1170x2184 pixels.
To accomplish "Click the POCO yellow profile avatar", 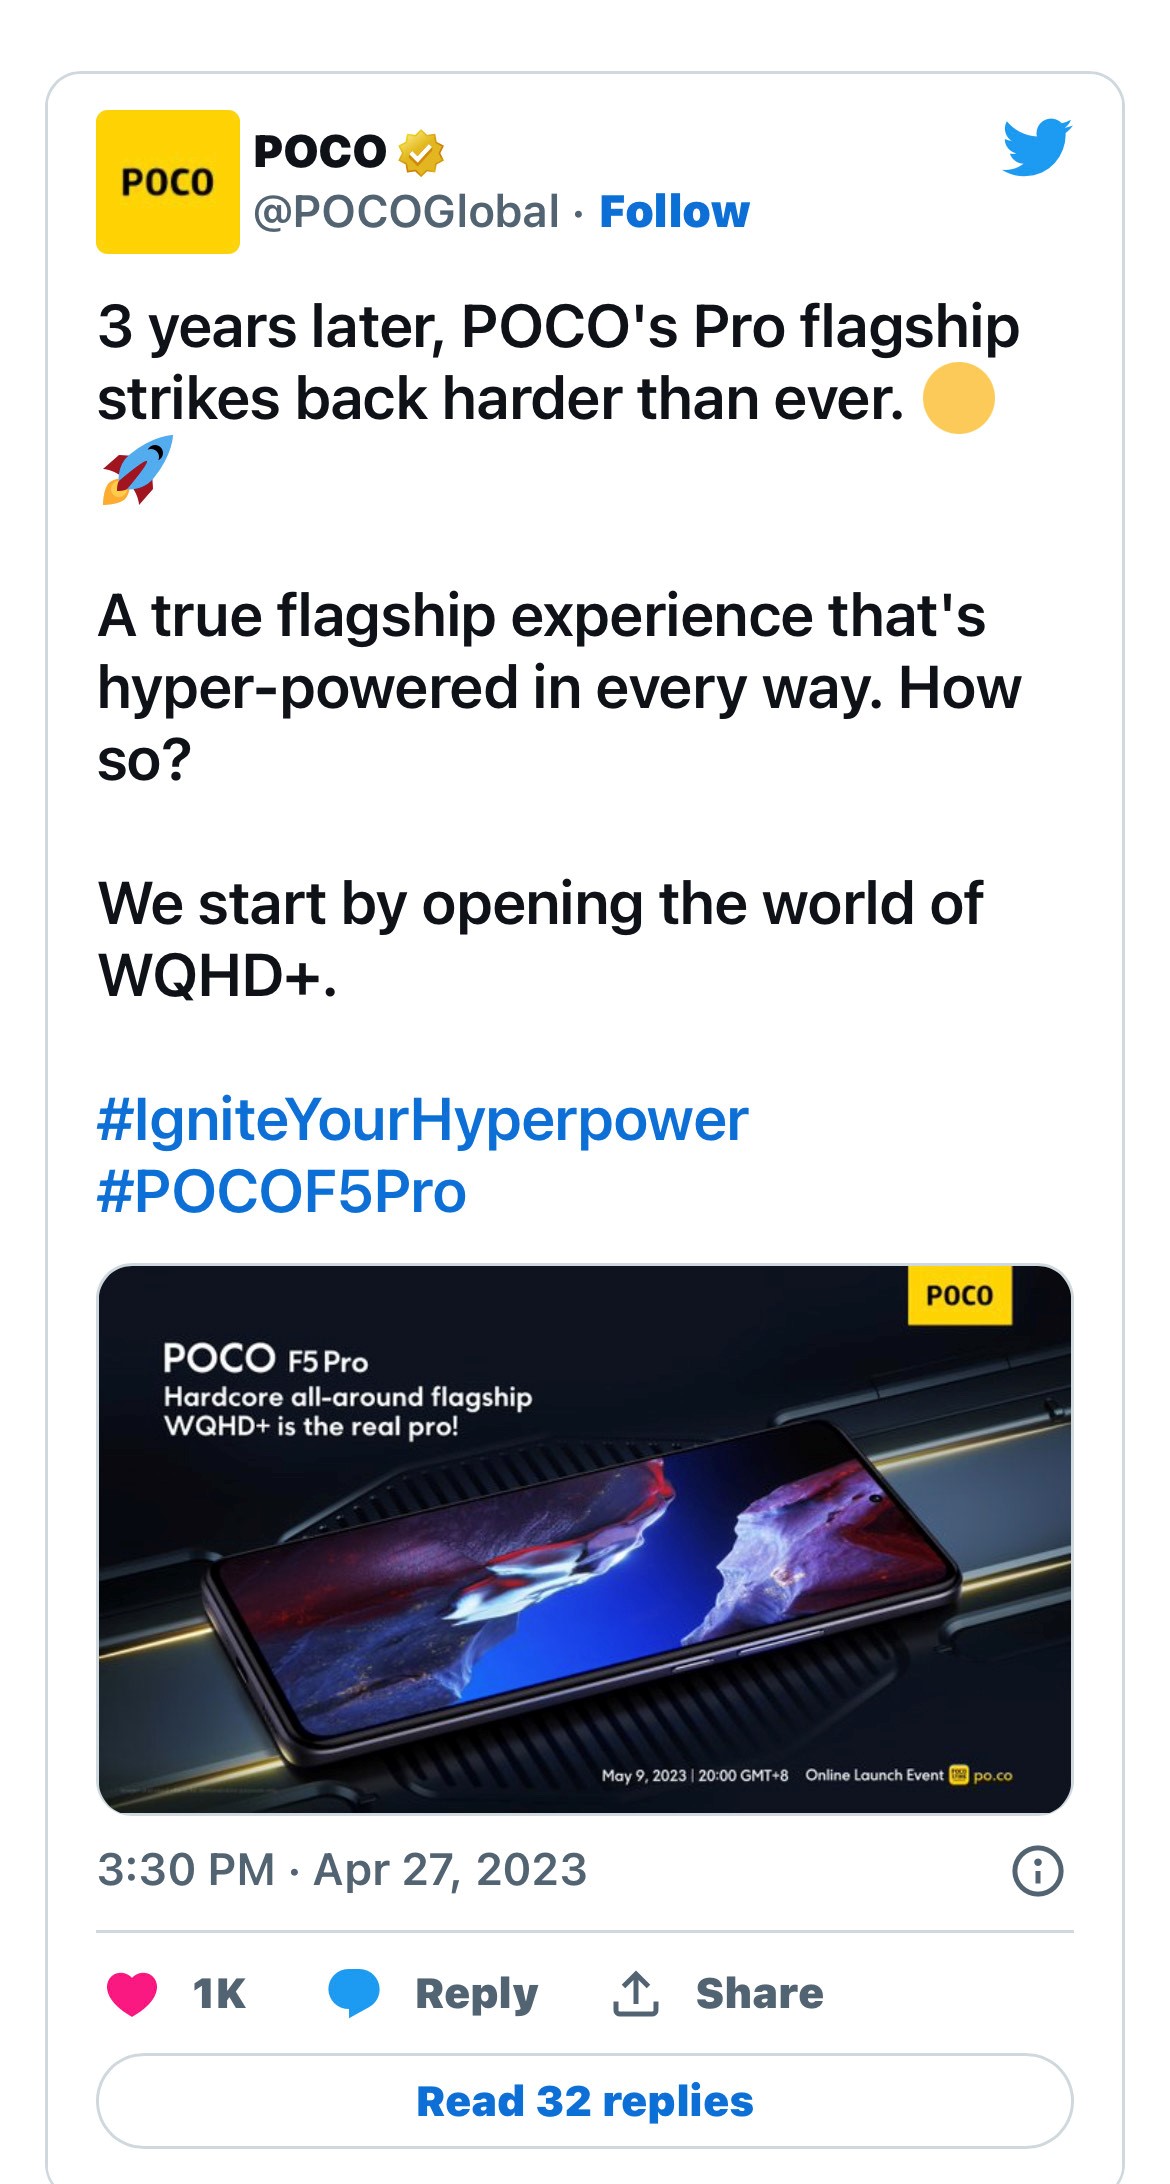I will [x=168, y=182].
